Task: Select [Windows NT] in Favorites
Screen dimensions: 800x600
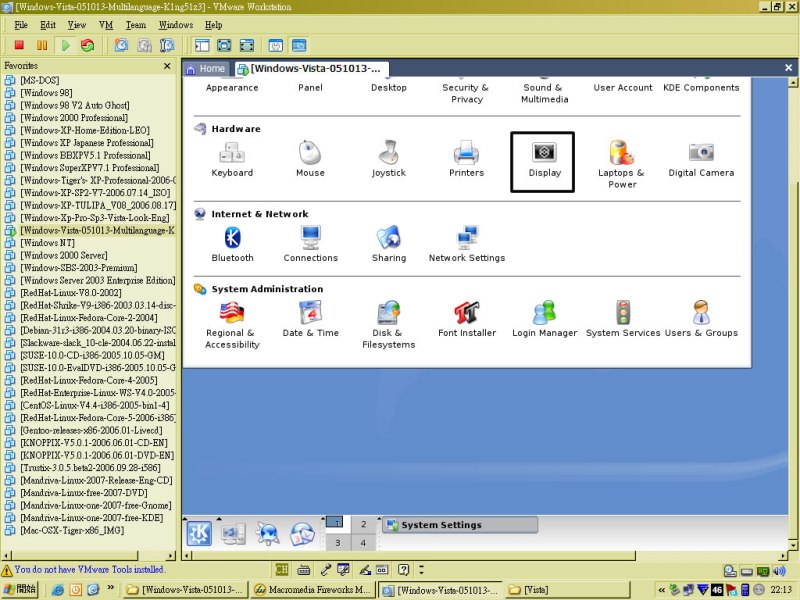Action: [x=47, y=243]
